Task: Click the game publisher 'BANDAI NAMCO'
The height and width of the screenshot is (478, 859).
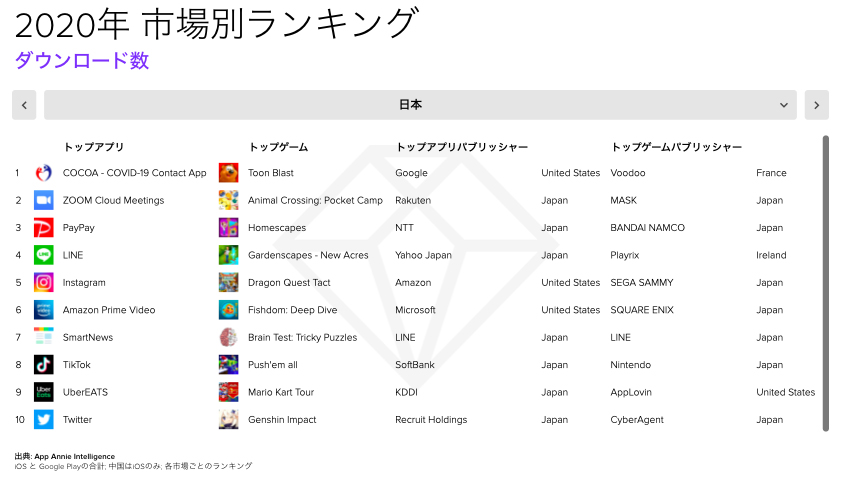Action: pos(648,228)
